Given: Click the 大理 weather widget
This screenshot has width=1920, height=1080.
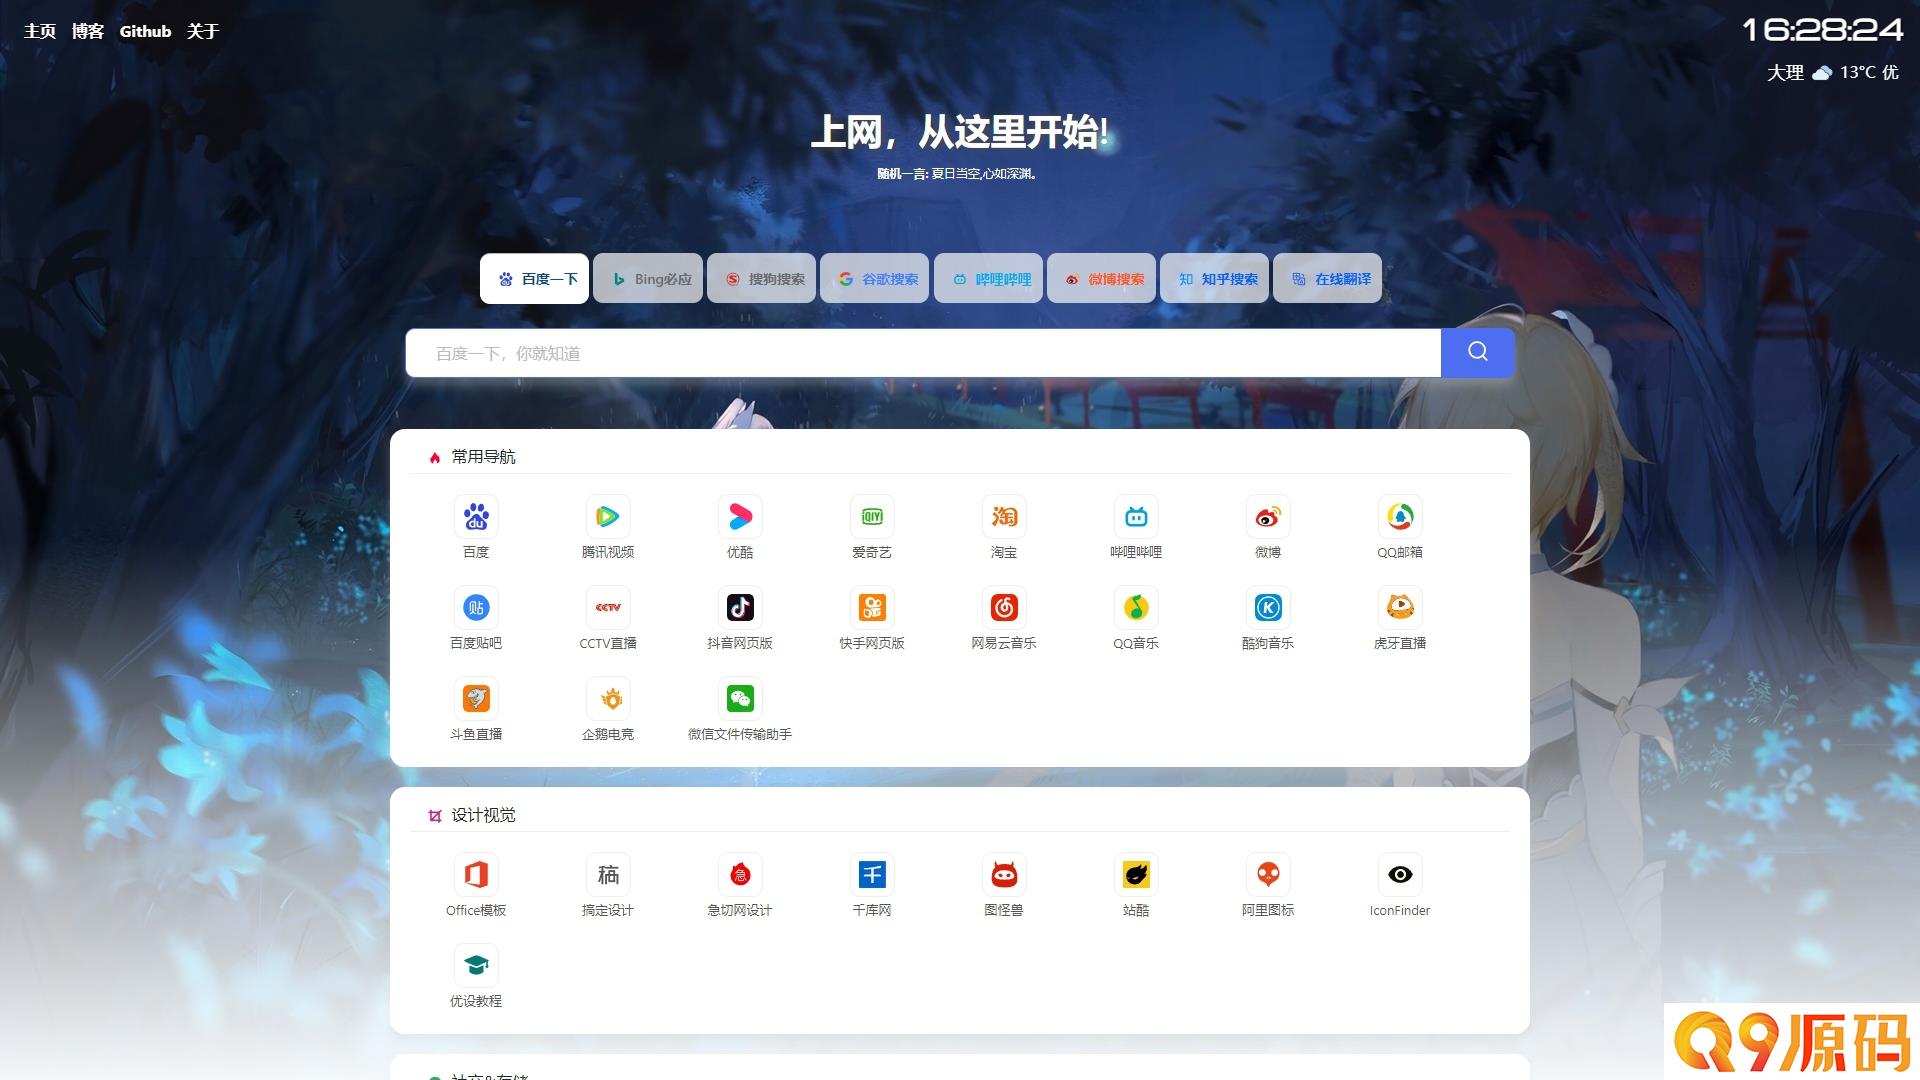Looking at the screenshot, I should [x=1832, y=72].
